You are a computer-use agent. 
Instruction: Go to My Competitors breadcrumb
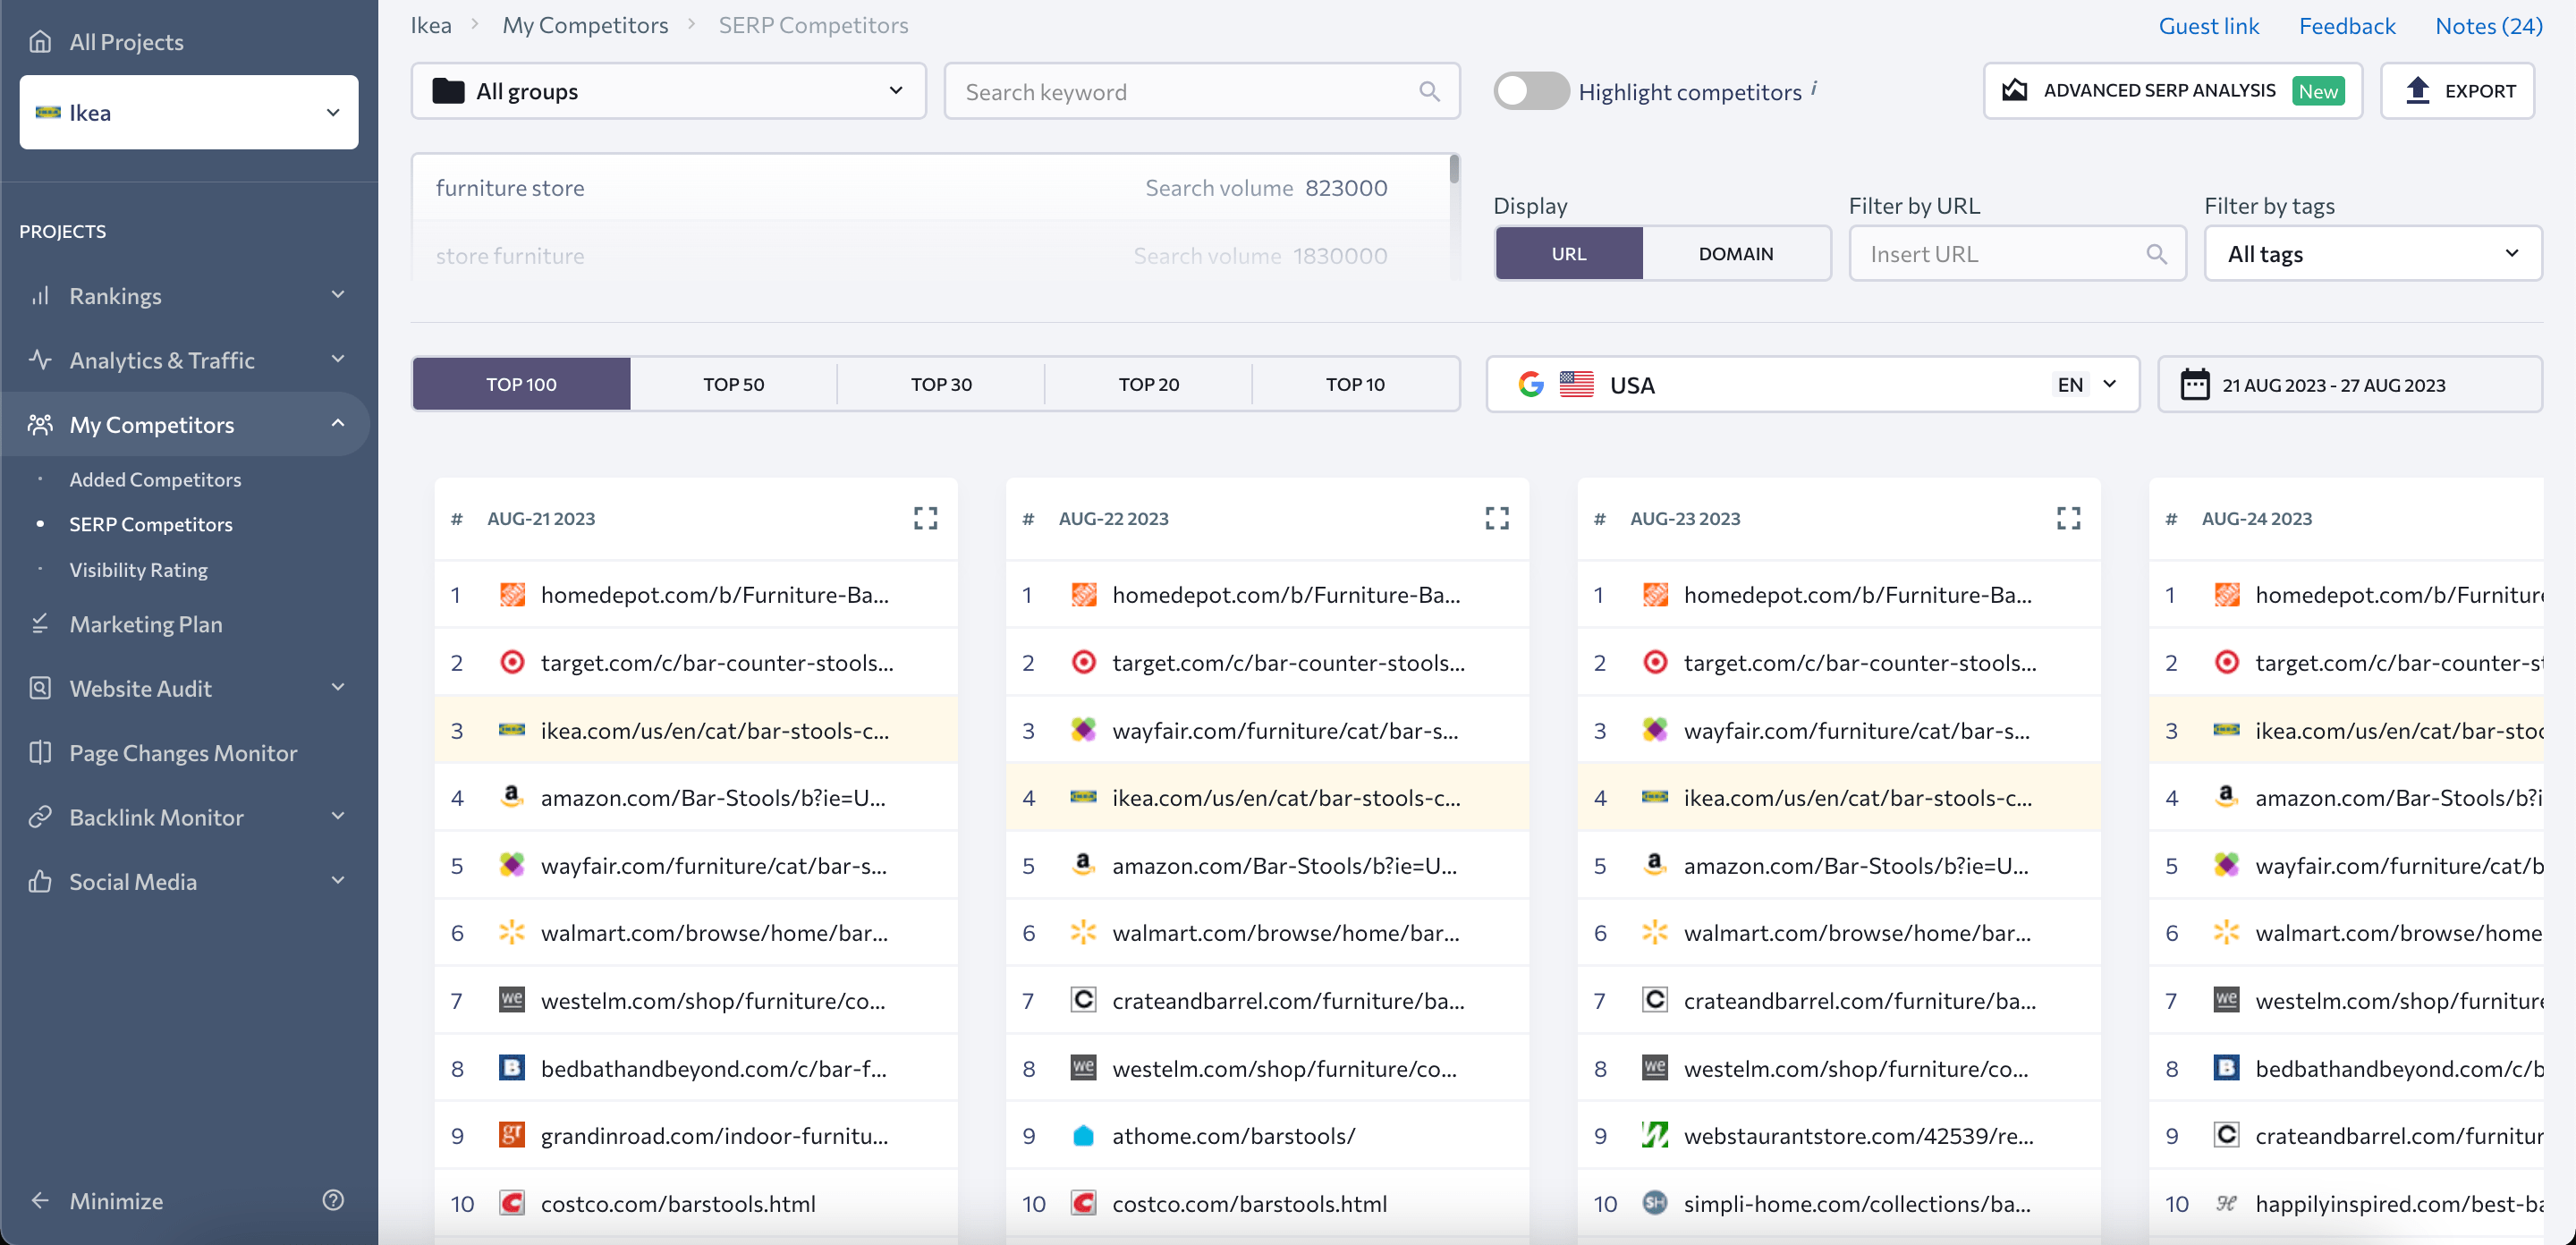tap(585, 25)
